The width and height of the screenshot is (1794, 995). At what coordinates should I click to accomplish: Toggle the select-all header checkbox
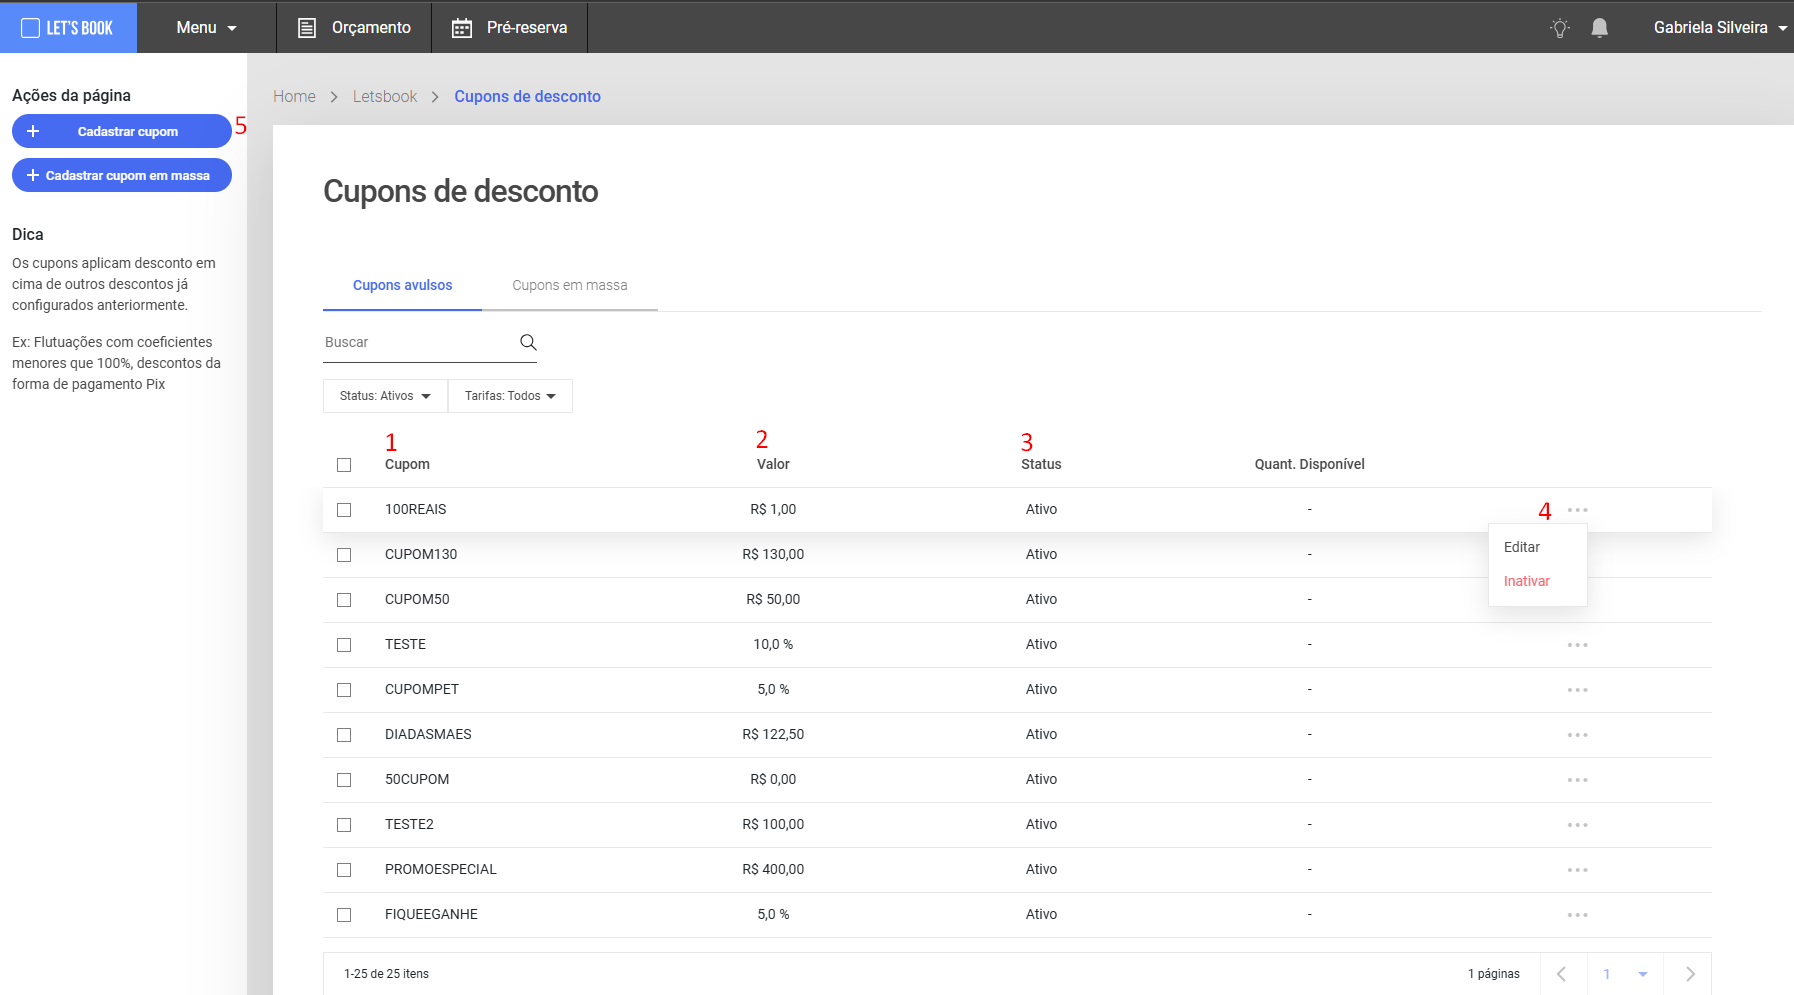point(344,465)
